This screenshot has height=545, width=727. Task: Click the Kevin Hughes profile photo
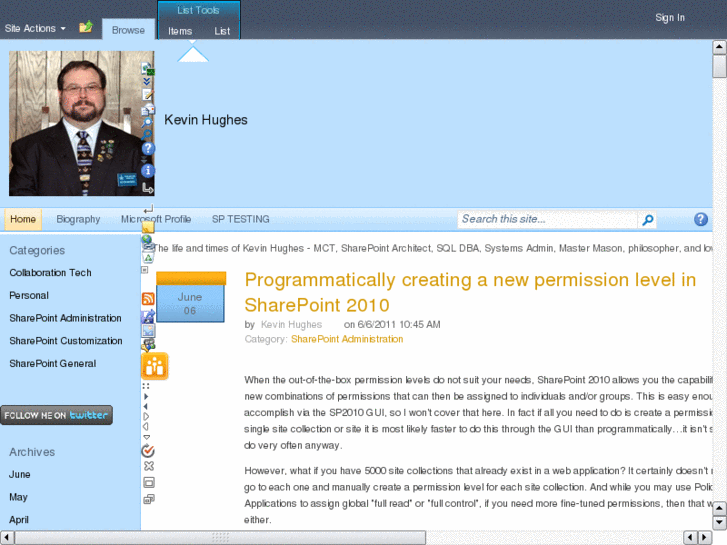(x=82, y=123)
